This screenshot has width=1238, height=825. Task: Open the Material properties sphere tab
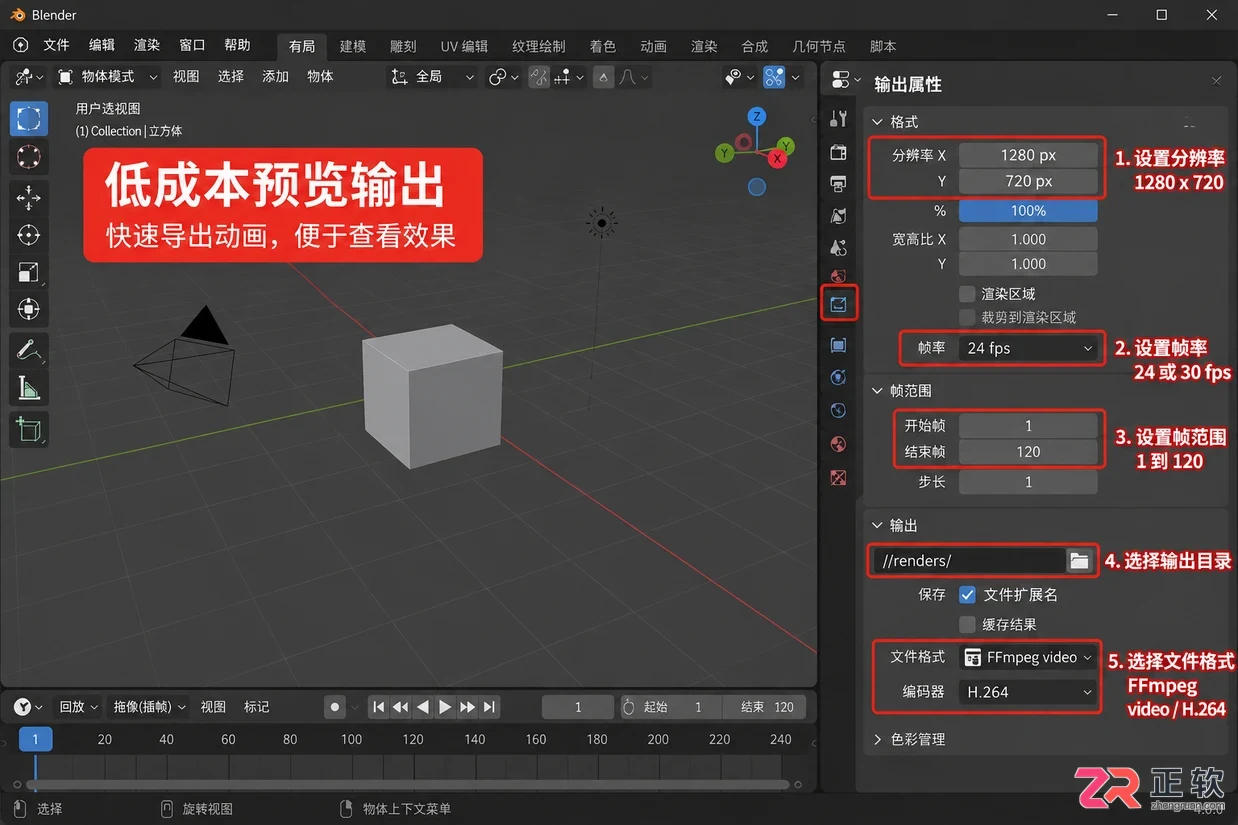(x=839, y=444)
